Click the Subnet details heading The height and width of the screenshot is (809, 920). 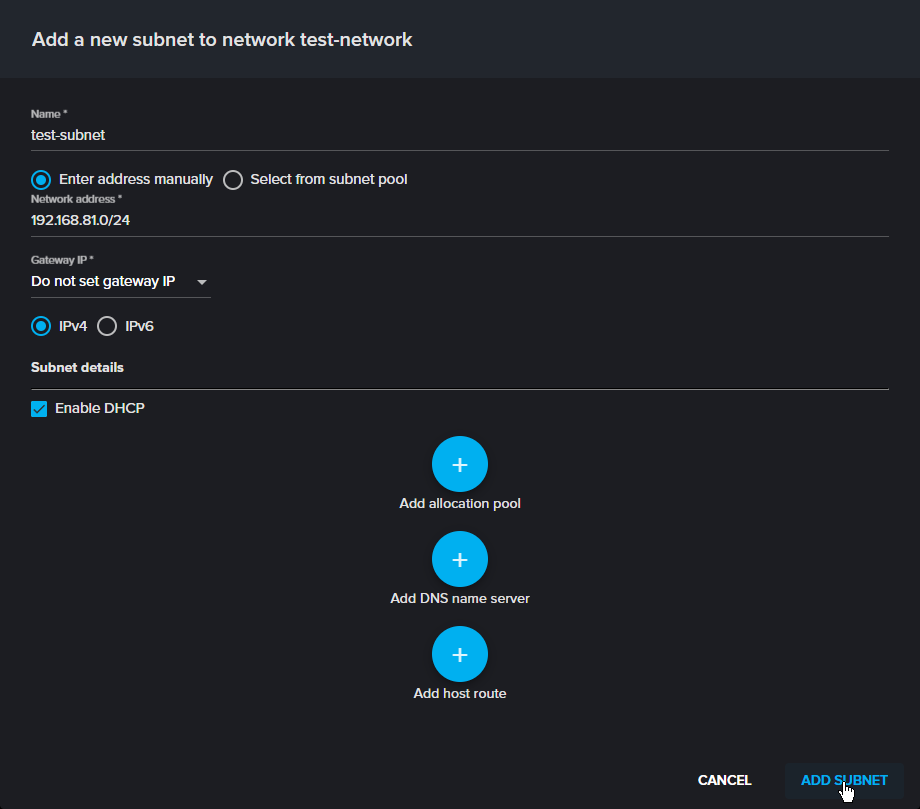(77, 367)
